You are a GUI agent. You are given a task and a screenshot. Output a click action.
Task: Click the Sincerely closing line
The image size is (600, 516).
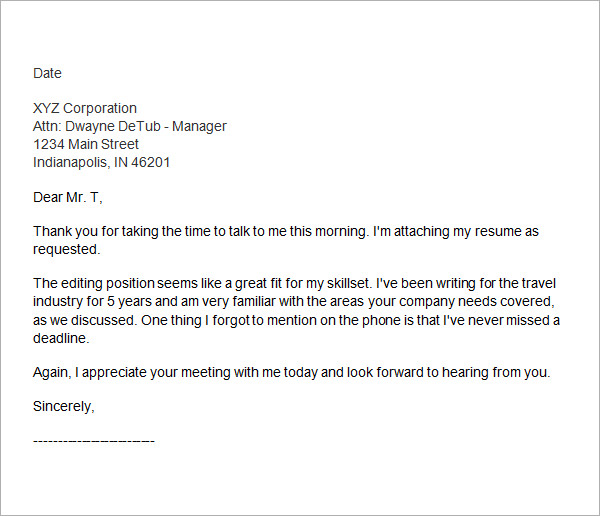[64, 407]
